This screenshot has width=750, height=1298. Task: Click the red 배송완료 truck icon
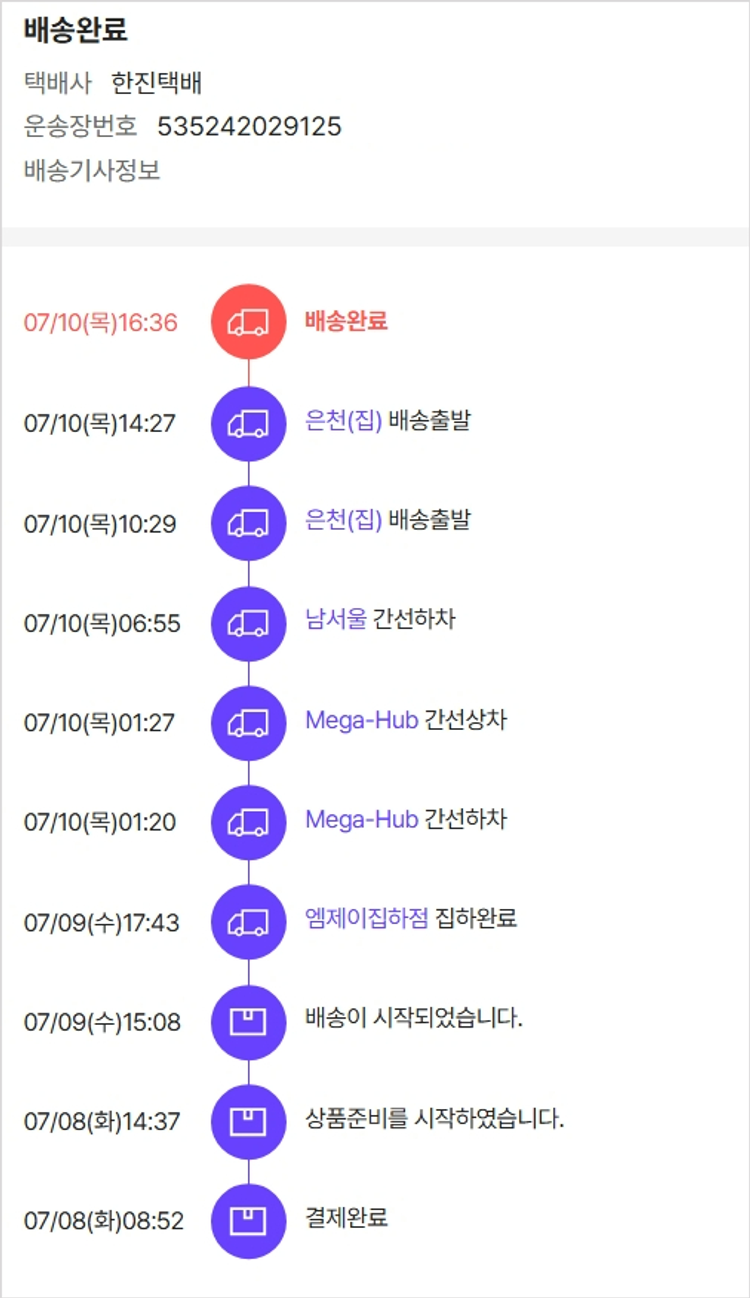click(248, 322)
